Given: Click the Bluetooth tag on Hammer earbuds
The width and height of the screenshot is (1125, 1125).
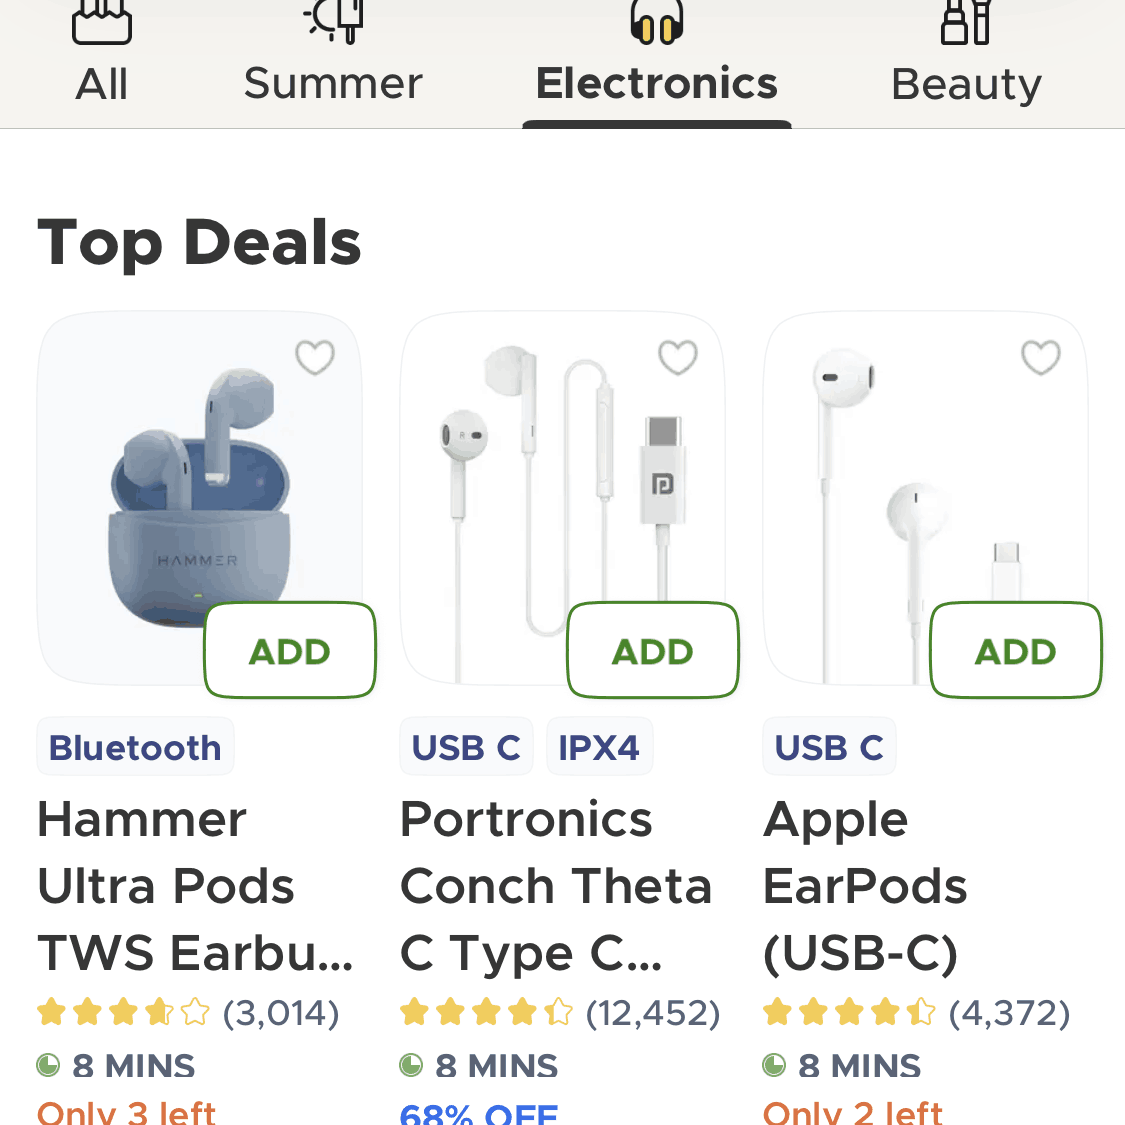Looking at the screenshot, I should tap(135, 747).
